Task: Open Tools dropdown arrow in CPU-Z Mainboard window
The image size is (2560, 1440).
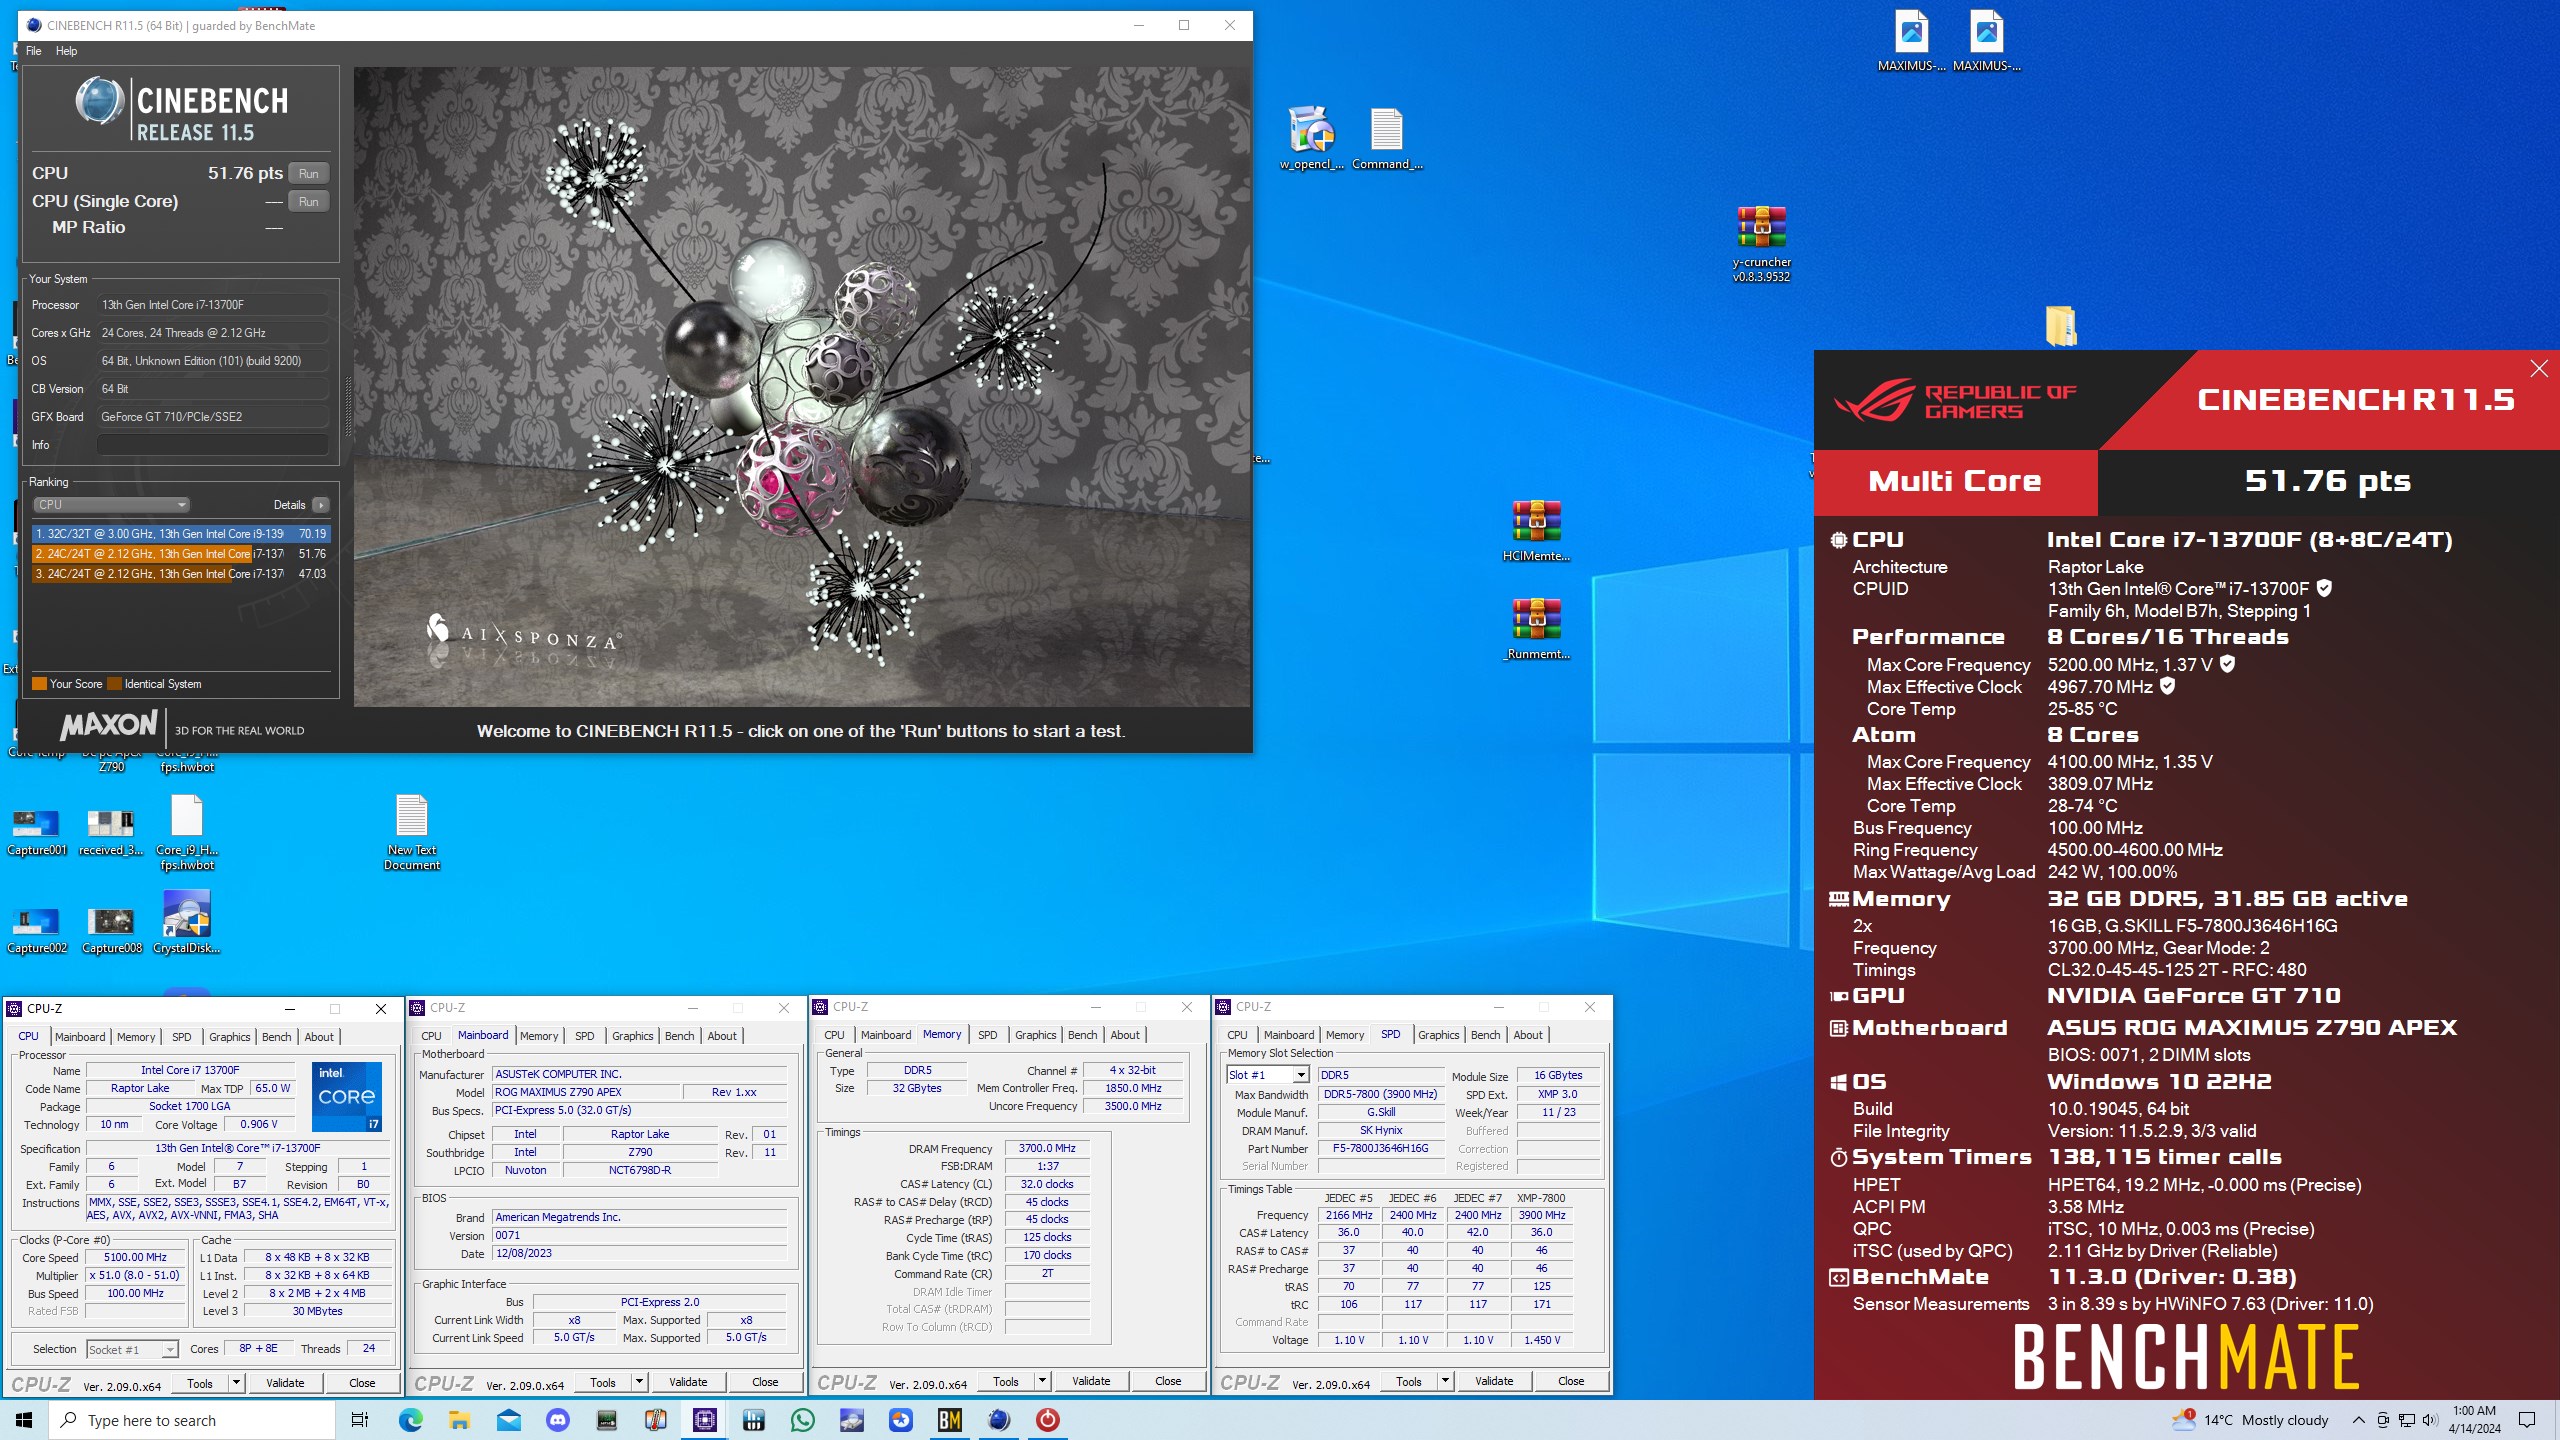Action: pyautogui.click(x=639, y=1382)
